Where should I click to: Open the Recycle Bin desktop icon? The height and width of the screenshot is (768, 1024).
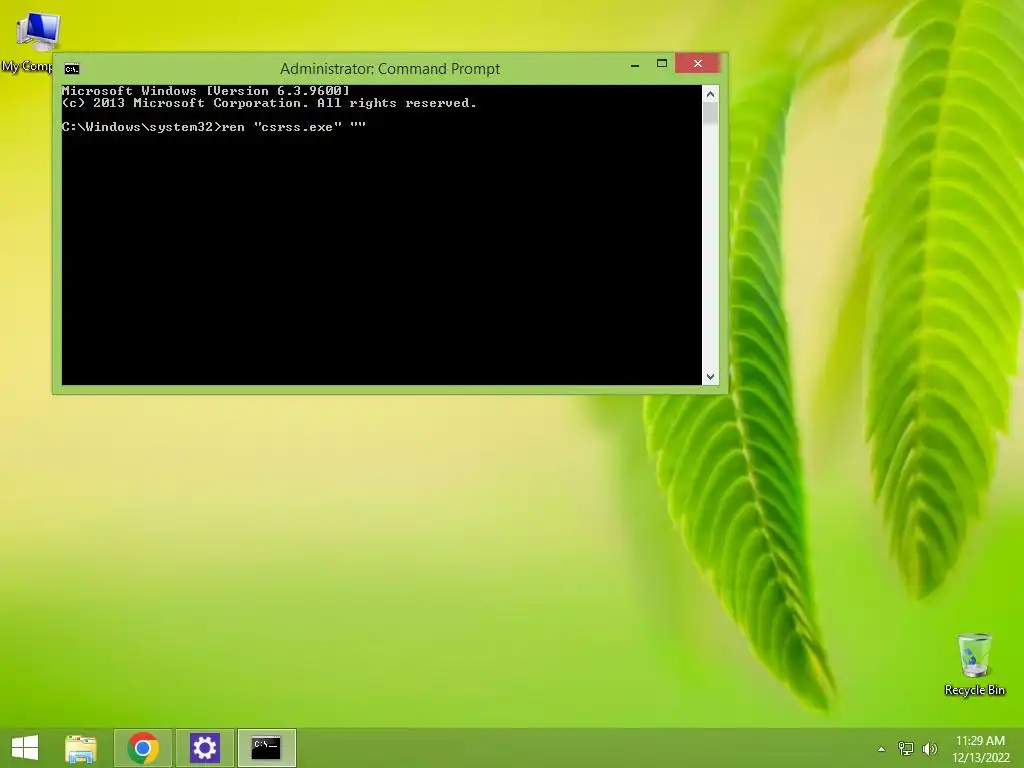[x=974, y=664]
